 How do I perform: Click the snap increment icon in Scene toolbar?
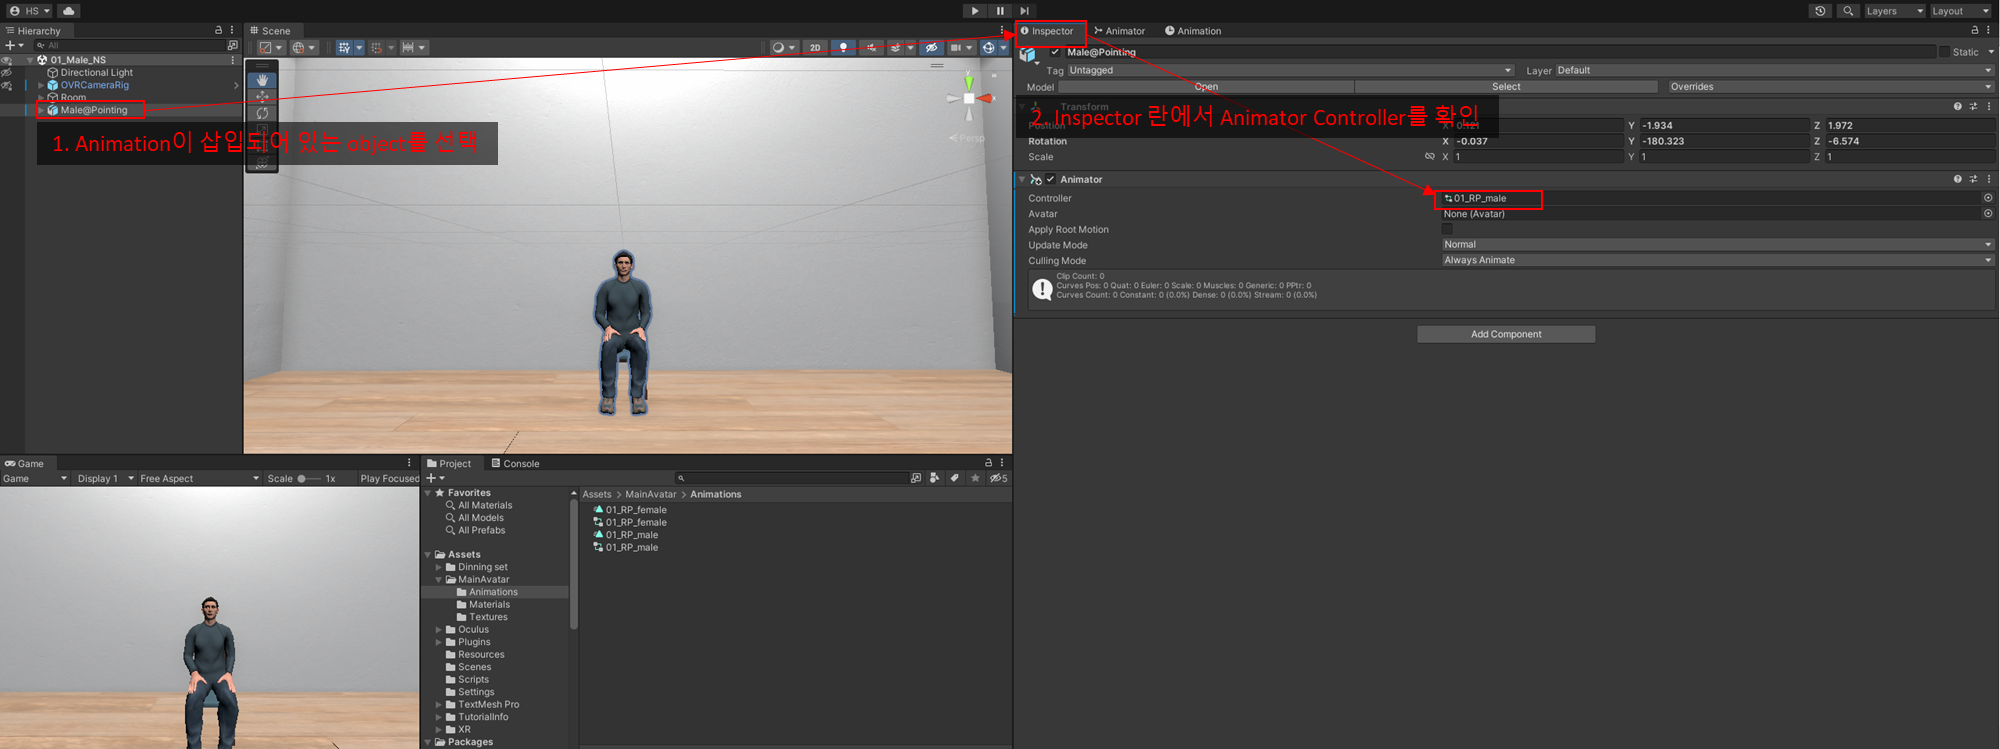(x=408, y=47)
